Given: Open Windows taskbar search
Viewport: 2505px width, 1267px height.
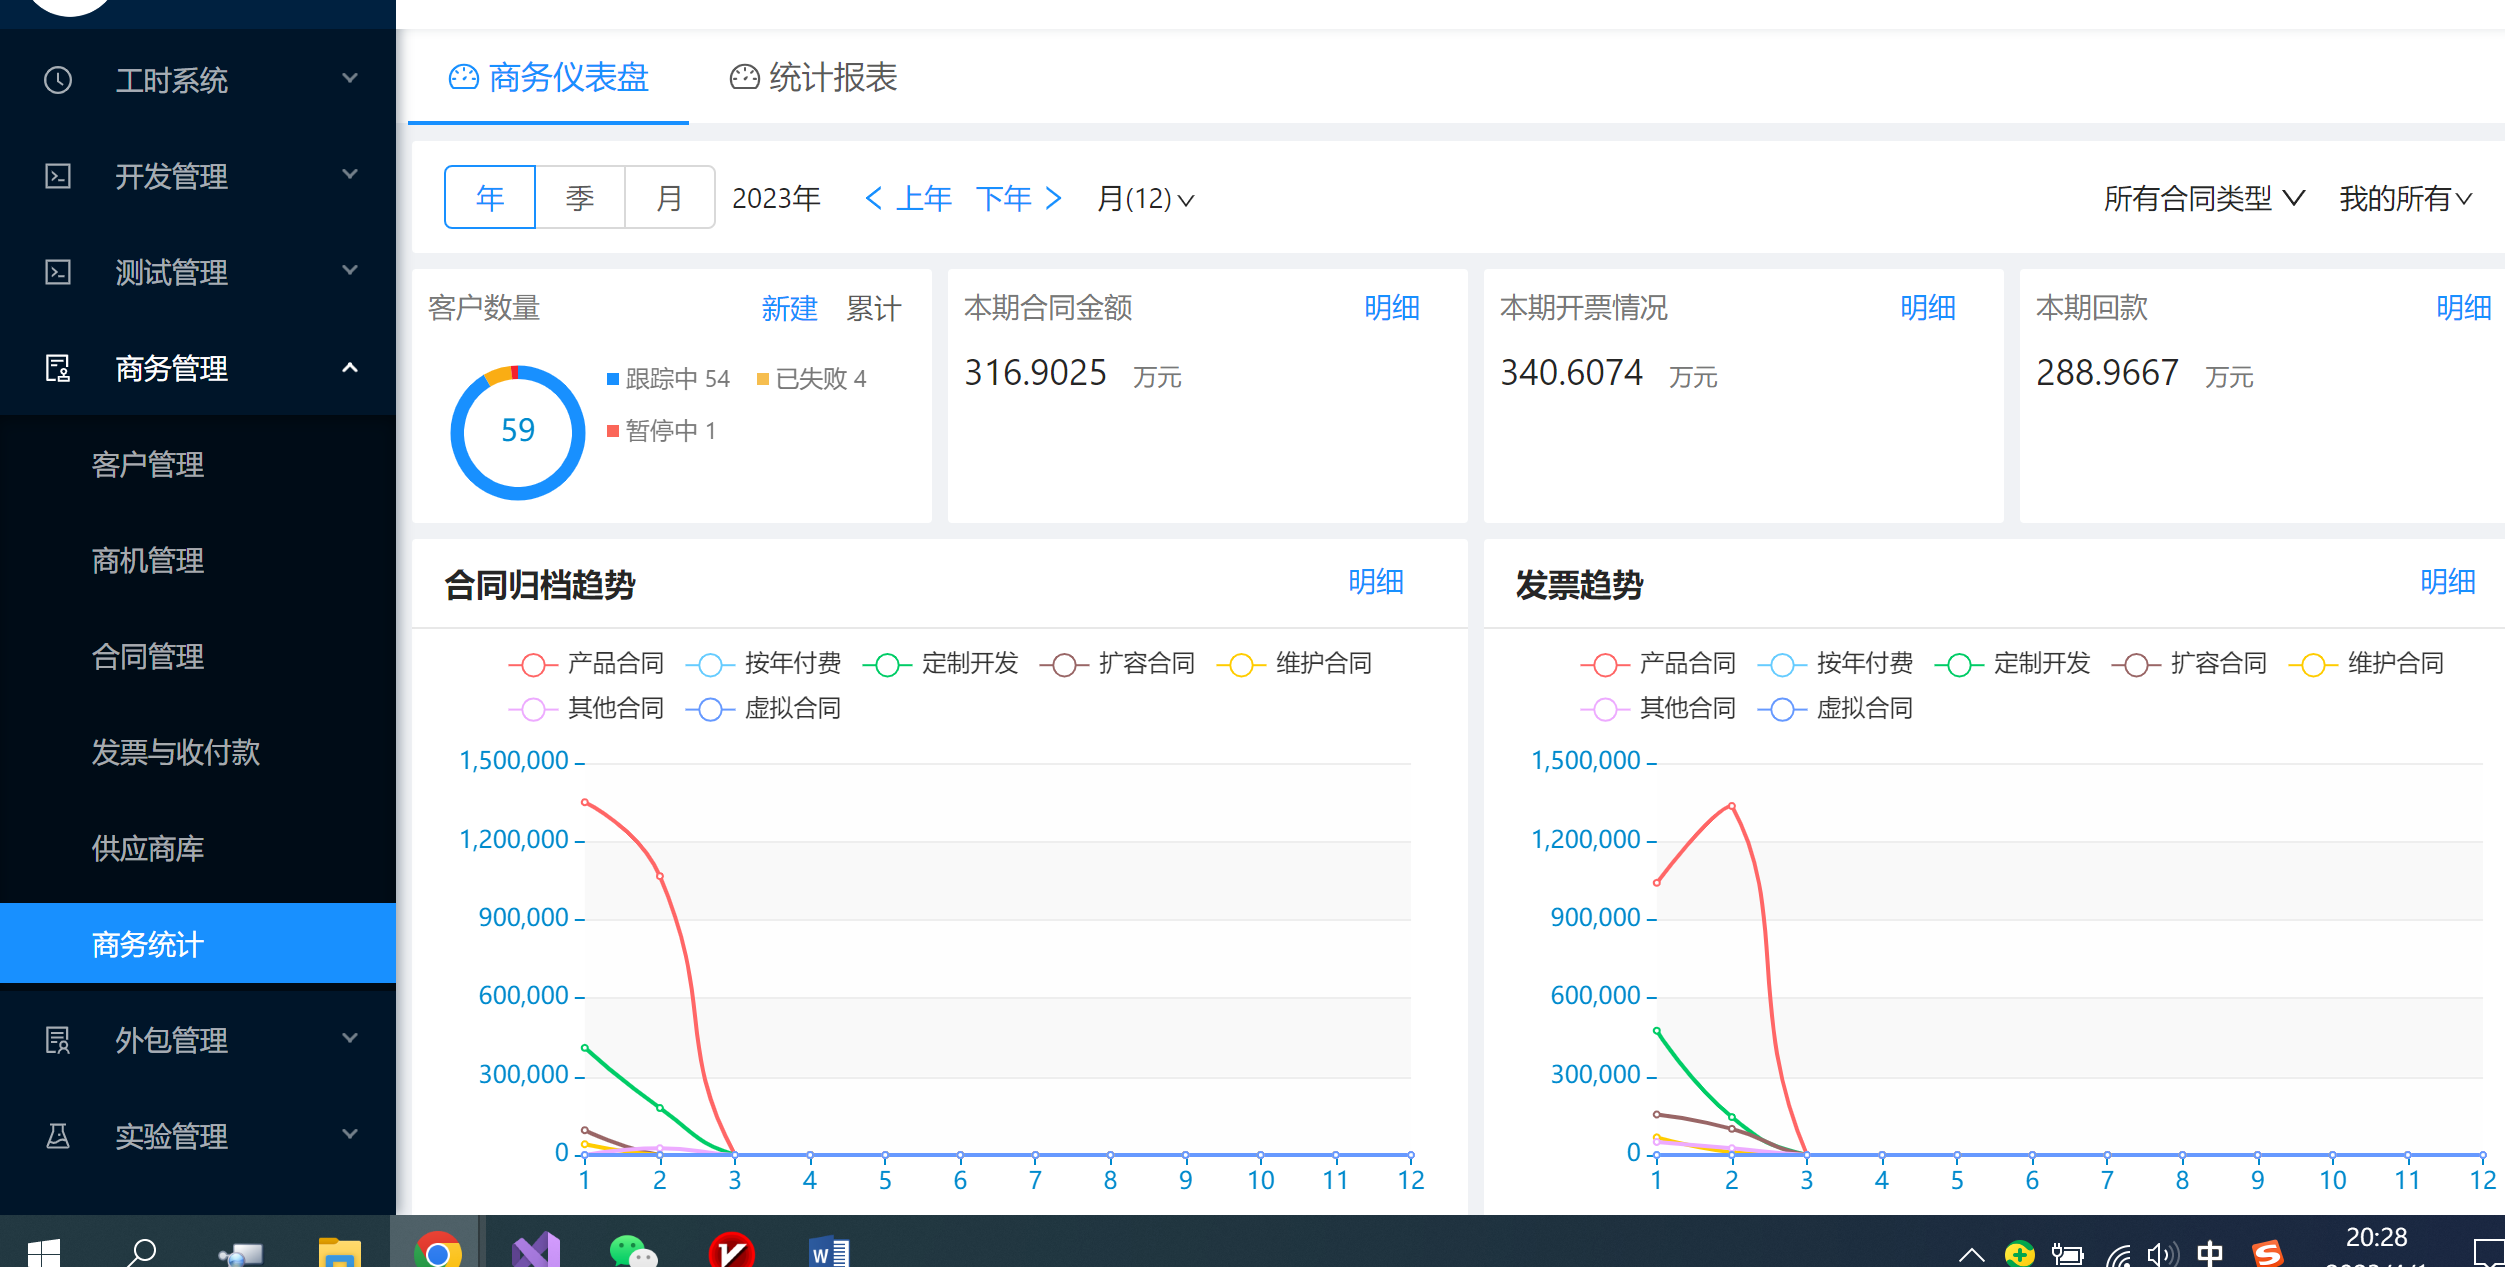Looking at the screenshot, I should pyautogui.click(x=141, y=1251).
